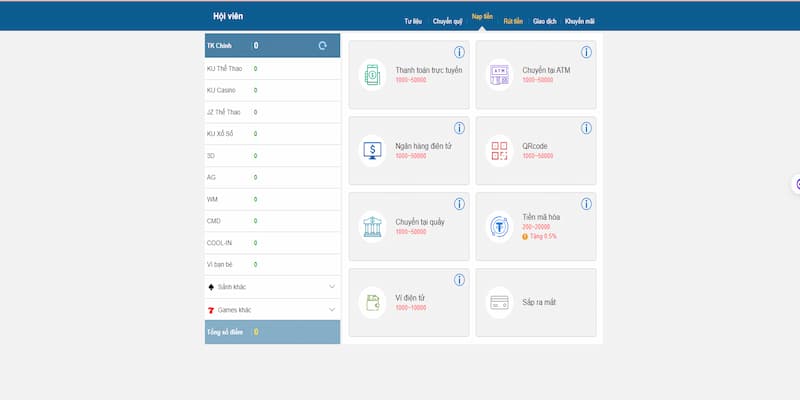Open the Ví điện tử wallet icon
Screen dimensions: 800x400
point(373,301)
